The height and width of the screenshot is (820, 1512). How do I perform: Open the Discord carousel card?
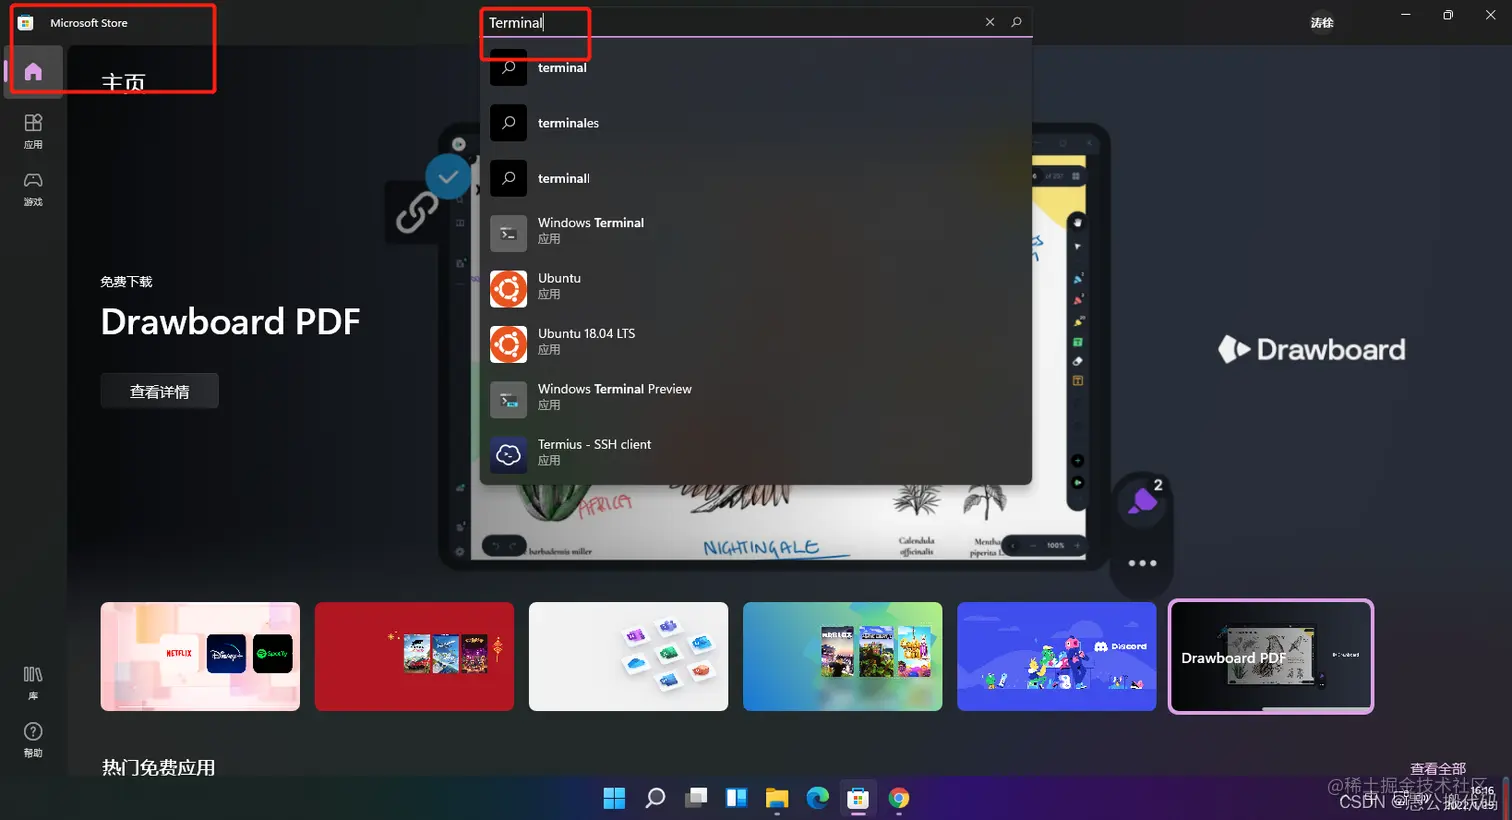coord(1056,657)
